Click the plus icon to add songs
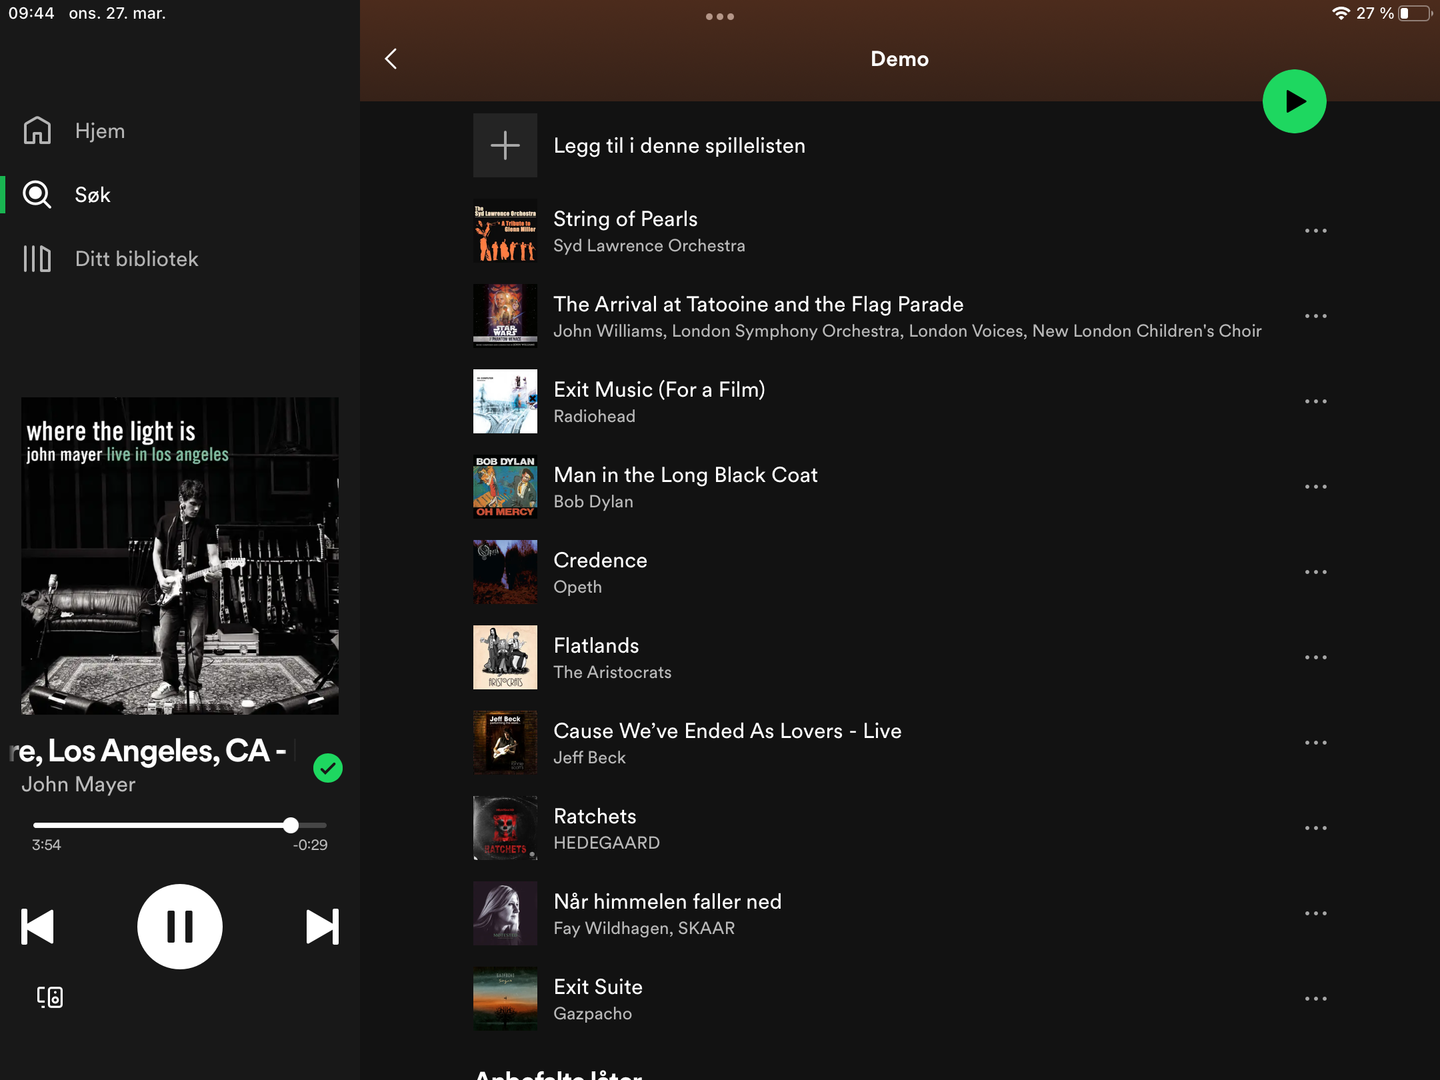 coord(505,146)
